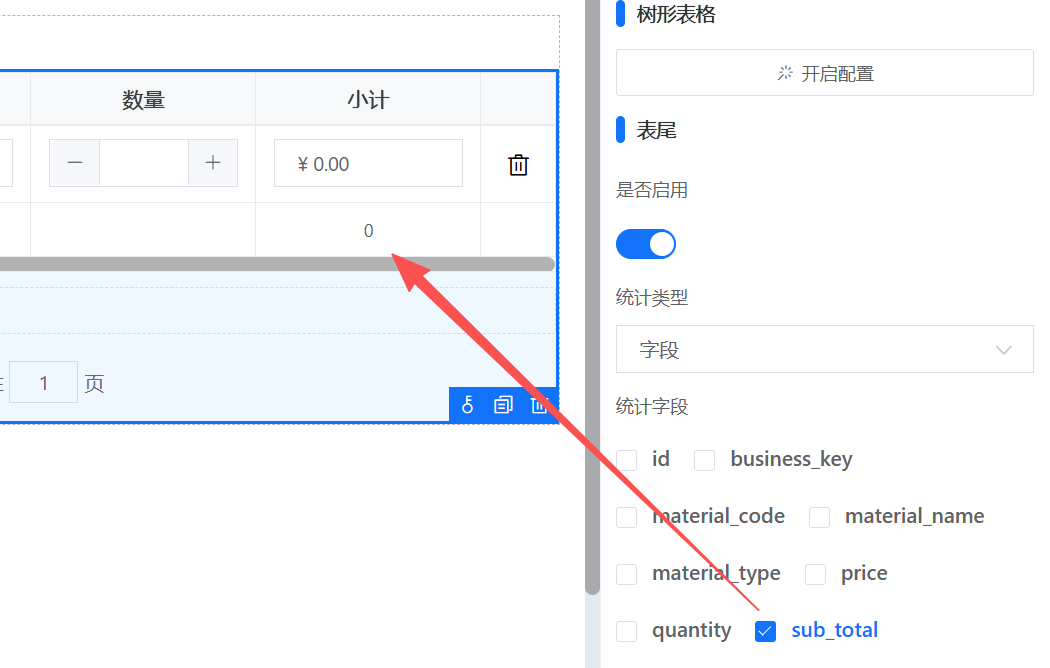Click the page number input box
Image resolution: width=1050 pixels, height=668 pixels.
(44, 383)
